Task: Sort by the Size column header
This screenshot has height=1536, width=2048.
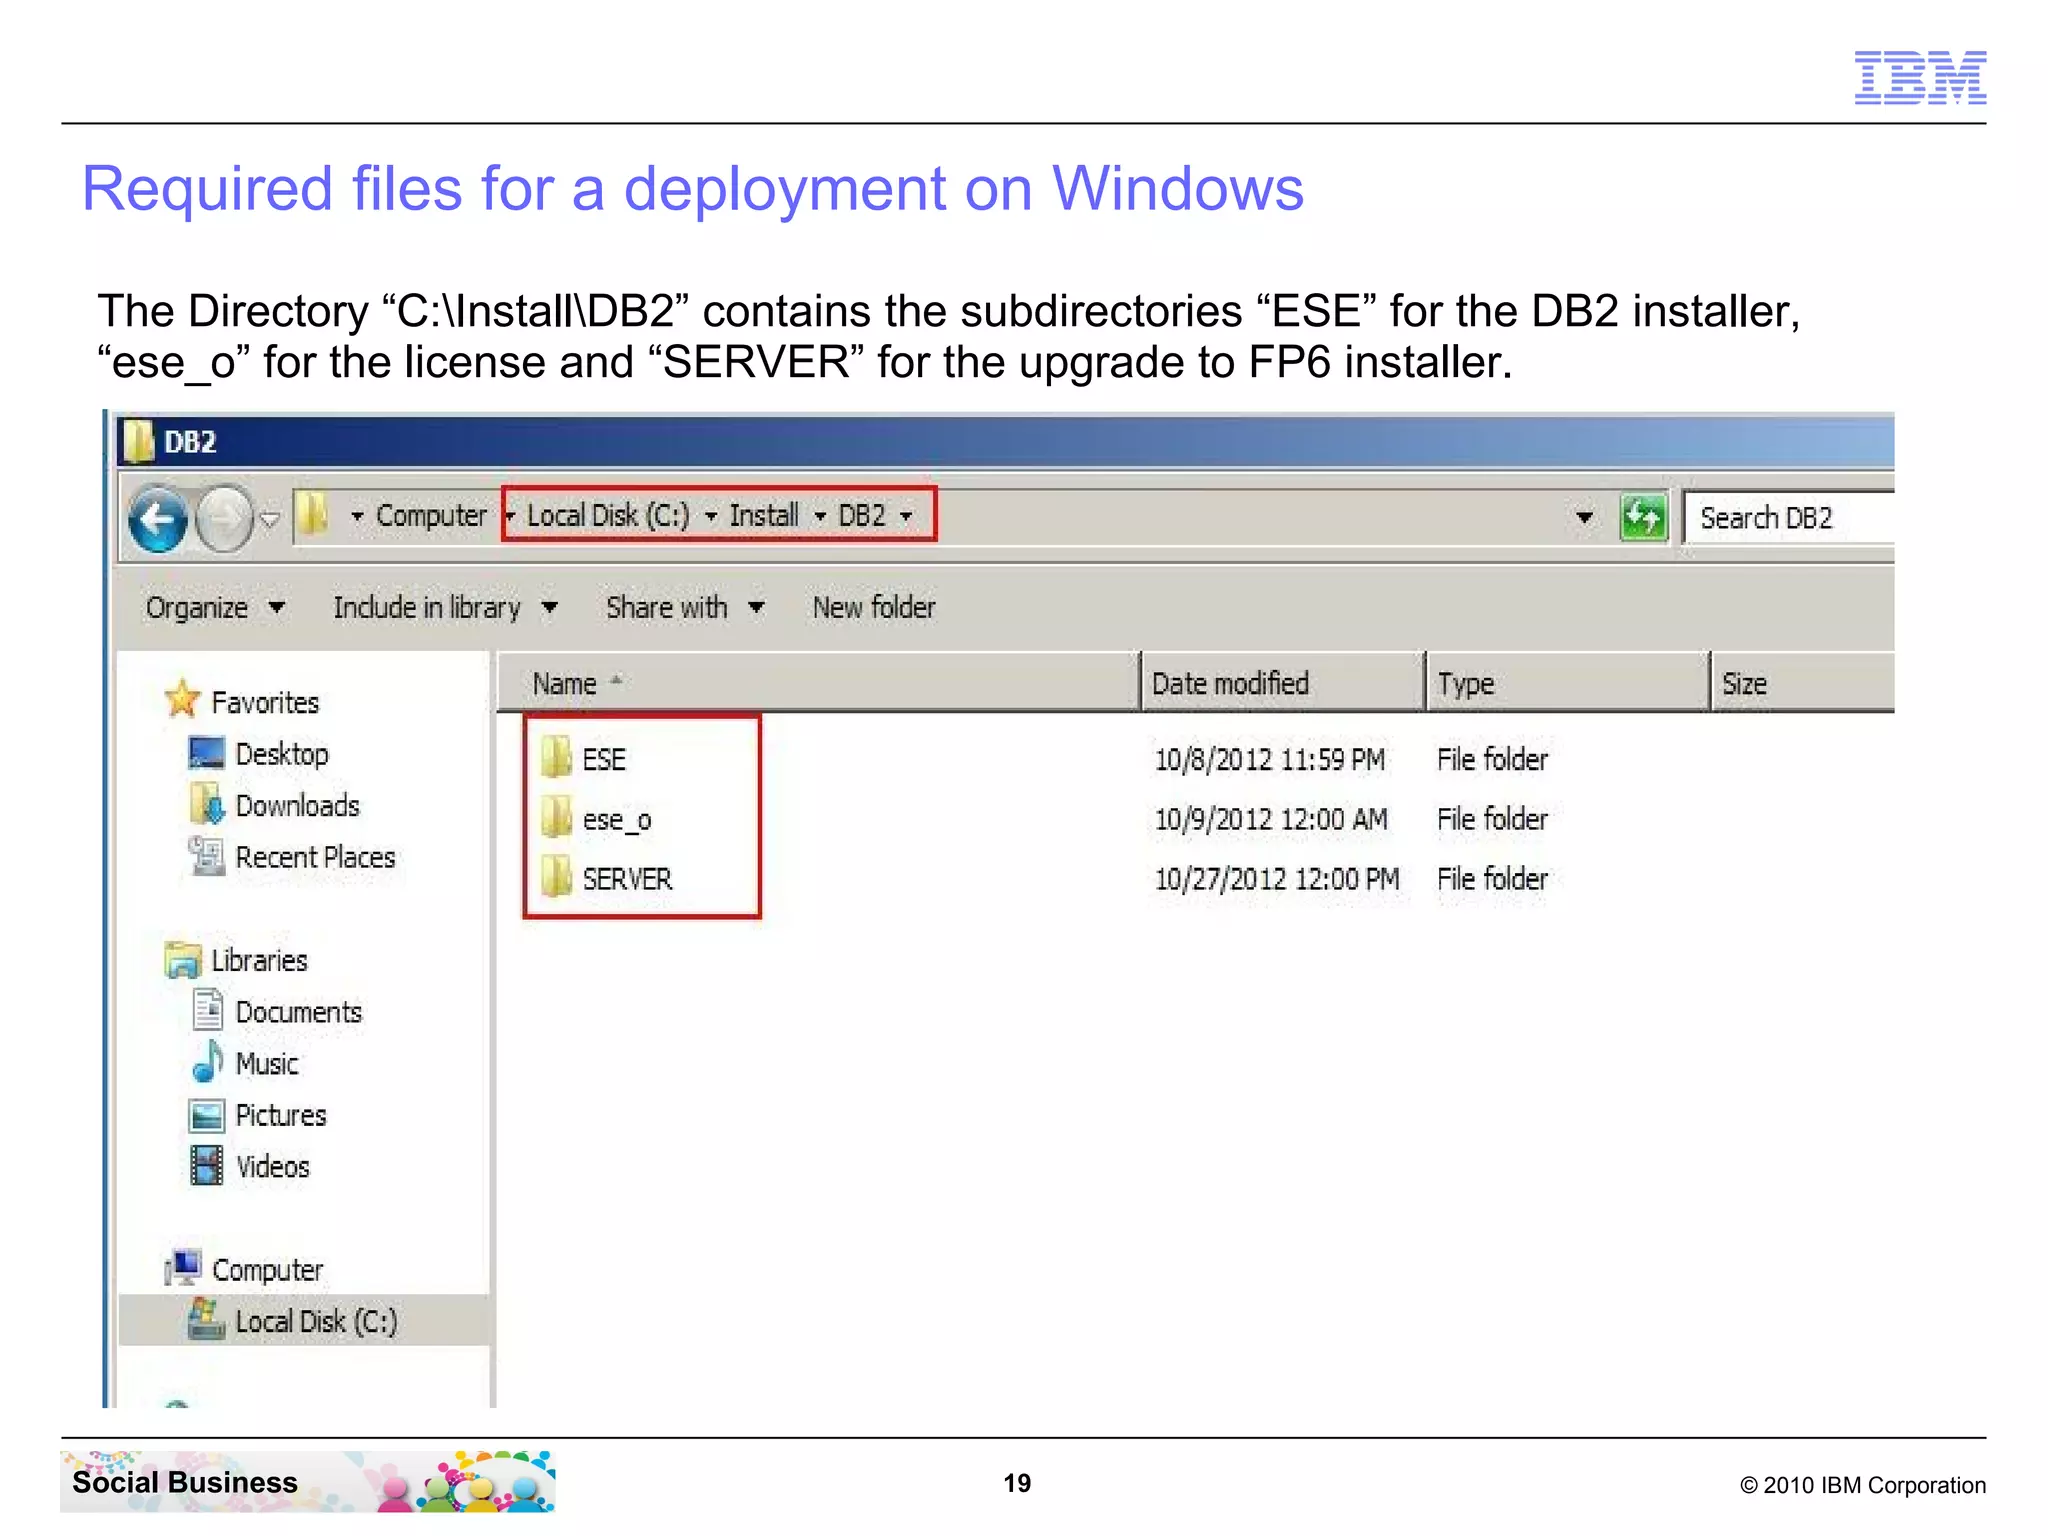Action: pos(1803,683)
